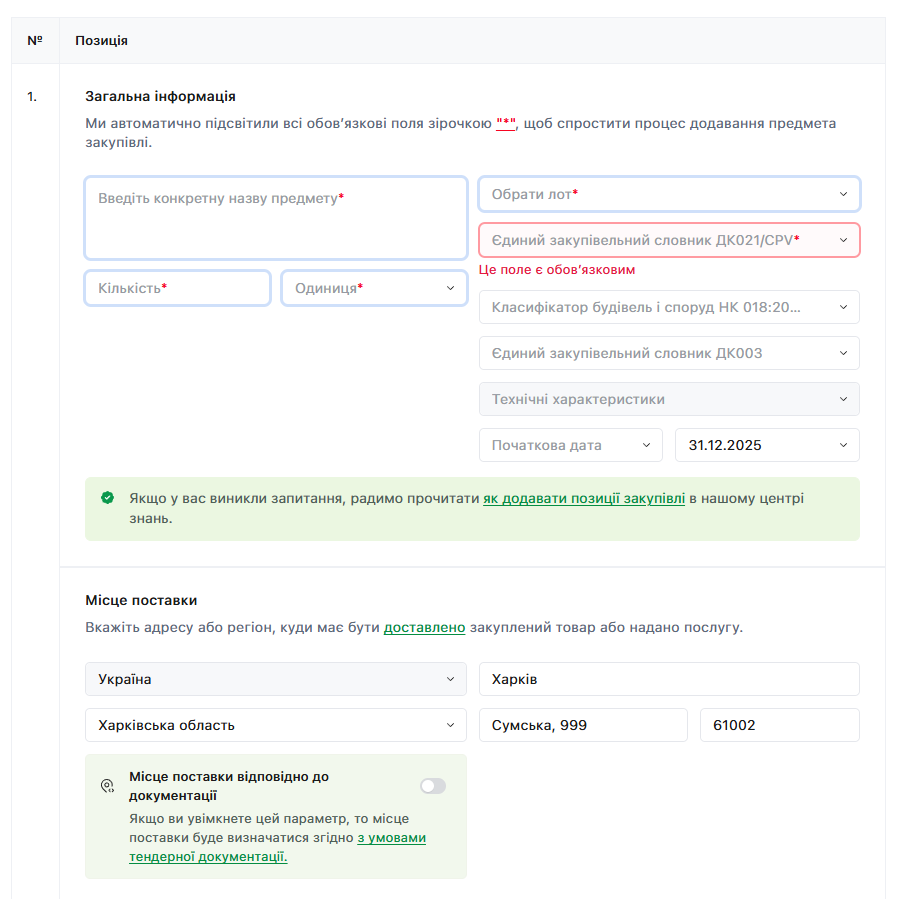Expand the НК 018 buildings classifier dropdown
The width and height of the screenshot is (901, 899).
coord(669,307)
